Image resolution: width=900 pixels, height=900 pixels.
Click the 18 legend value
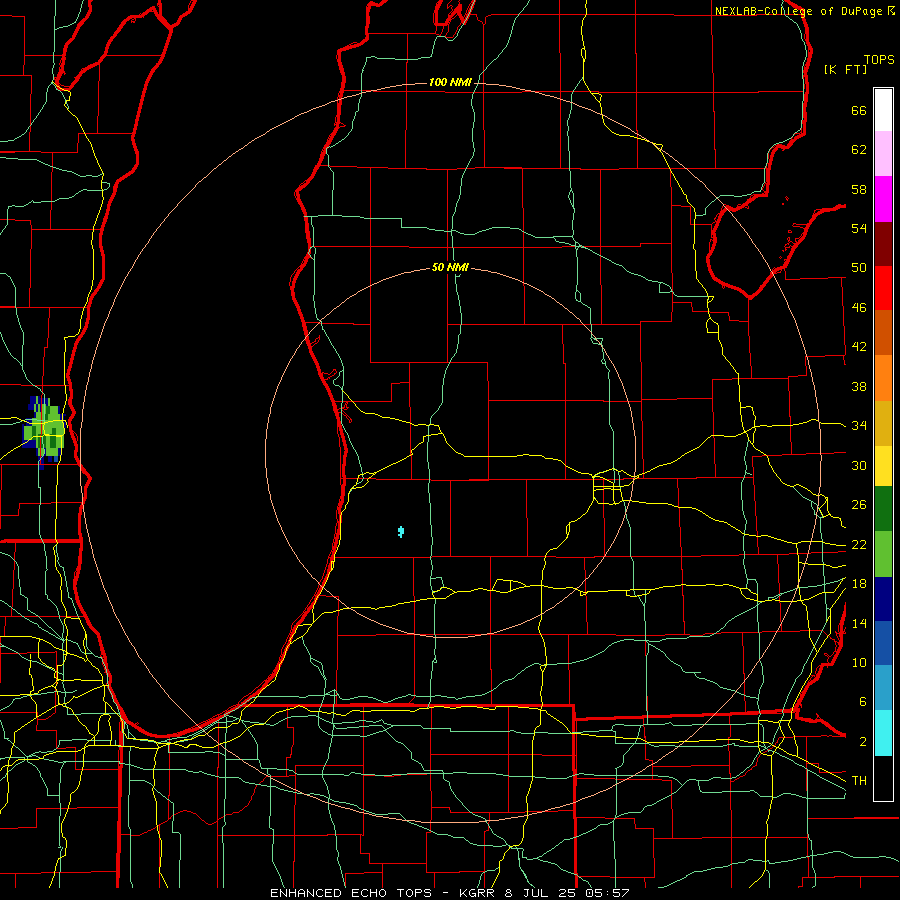[x=859, y=584]
